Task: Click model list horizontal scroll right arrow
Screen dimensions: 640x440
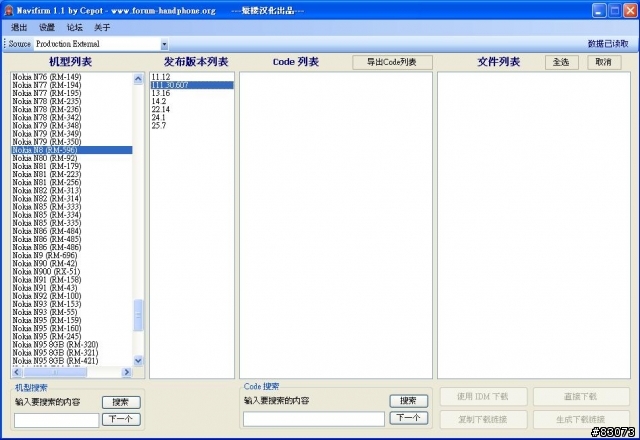Action: point(127,372)
